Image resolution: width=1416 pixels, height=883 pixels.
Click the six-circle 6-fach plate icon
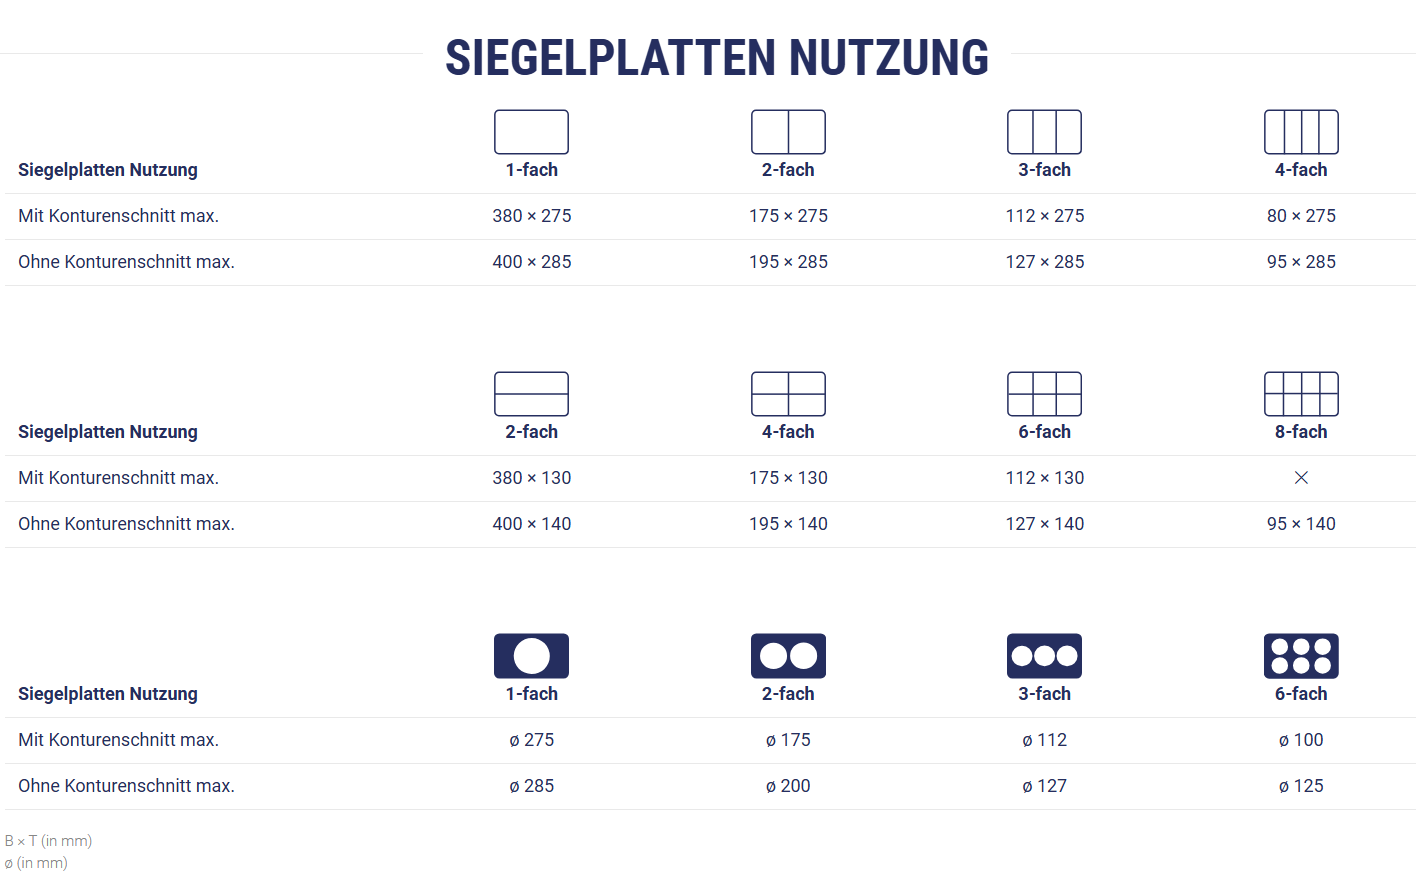1301,656
